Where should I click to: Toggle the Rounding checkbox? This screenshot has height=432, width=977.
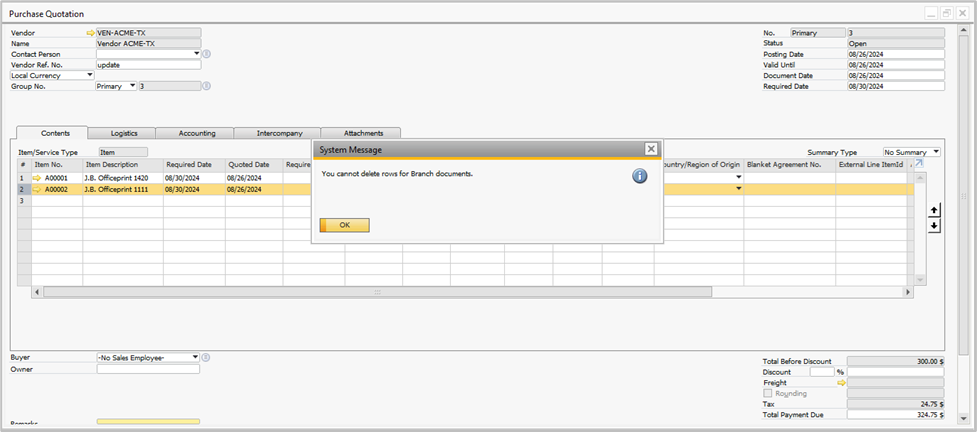(767, 393)
